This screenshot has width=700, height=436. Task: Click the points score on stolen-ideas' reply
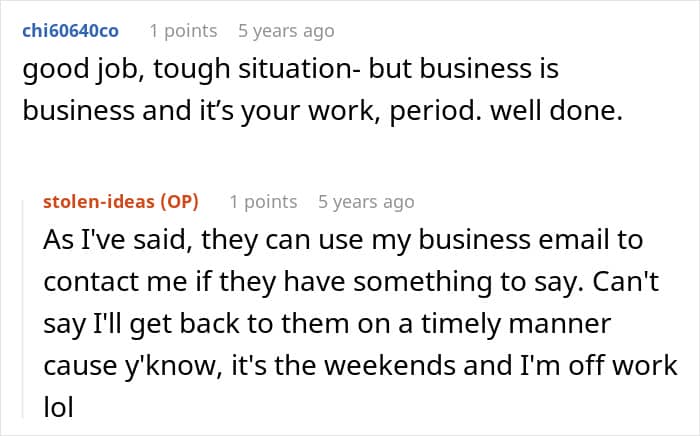(263, 202)
